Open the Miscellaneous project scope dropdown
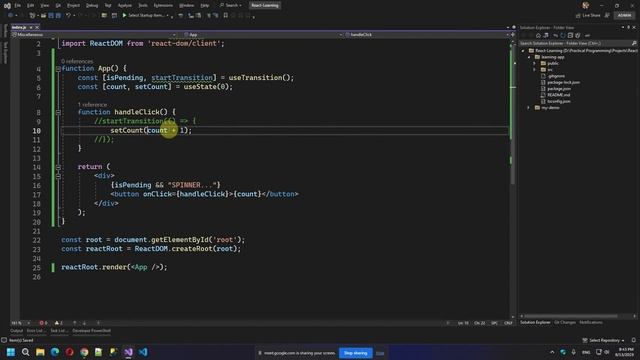640x360 pixels. (x=94, y=35)
